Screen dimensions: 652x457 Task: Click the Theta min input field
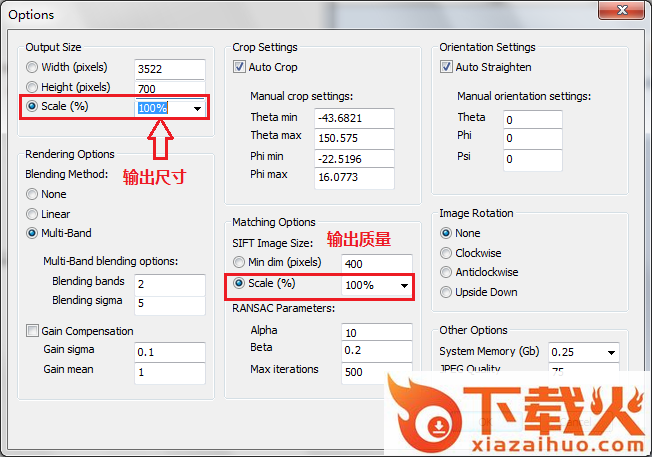click(x=352, y=118)
